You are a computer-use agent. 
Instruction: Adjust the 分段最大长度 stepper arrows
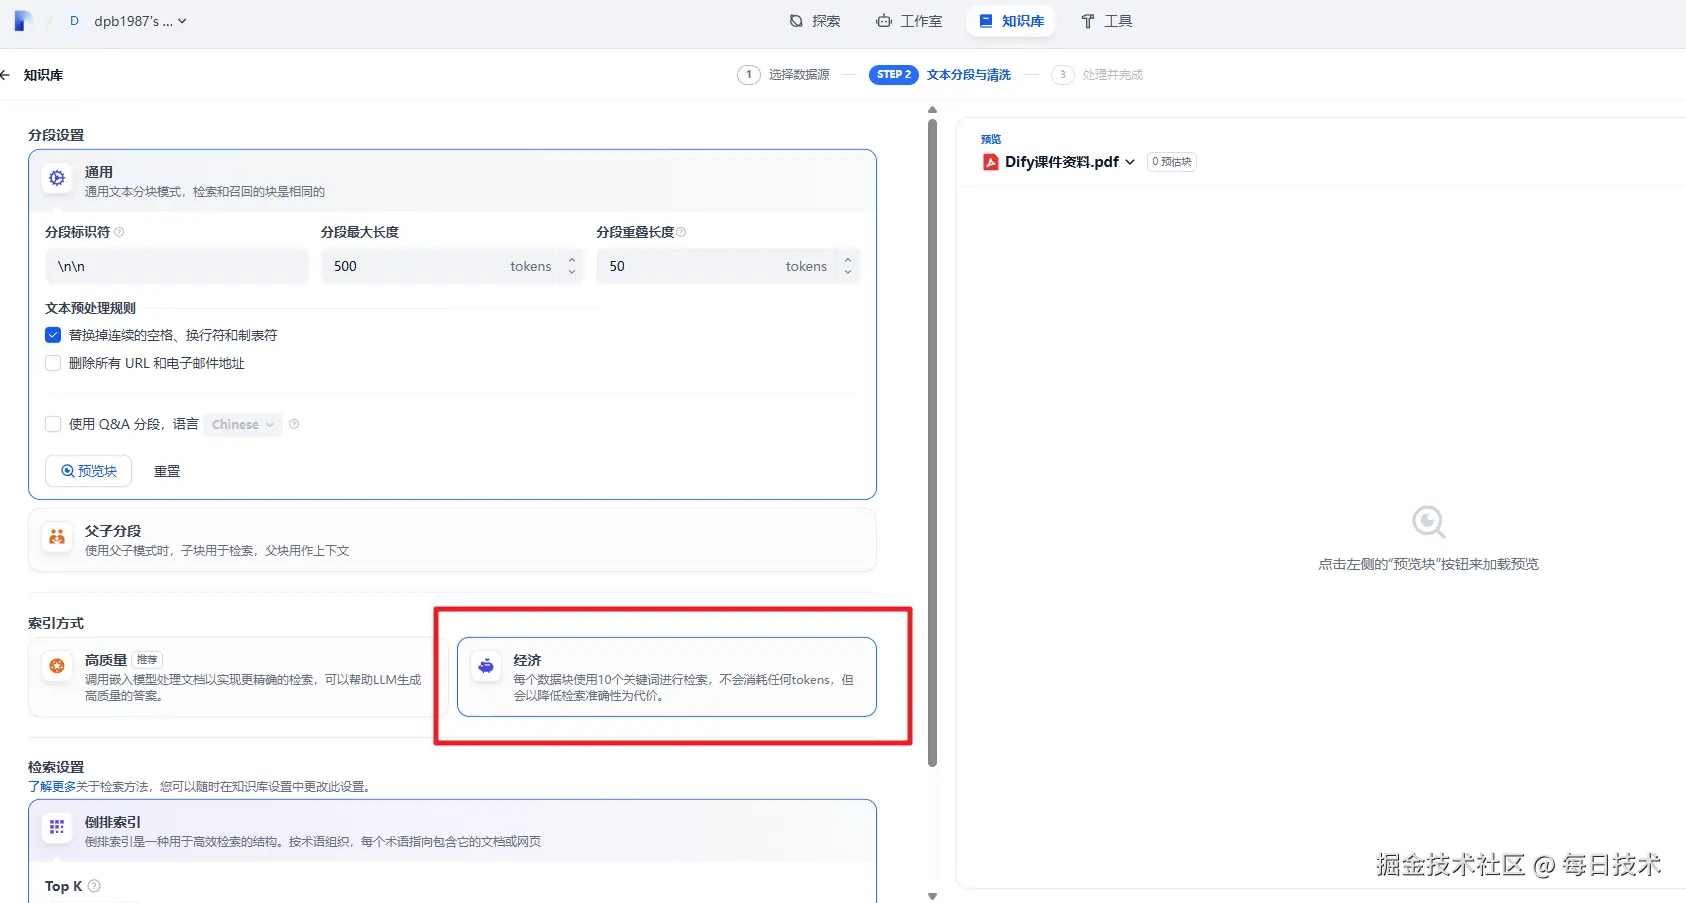coord(572,266)
